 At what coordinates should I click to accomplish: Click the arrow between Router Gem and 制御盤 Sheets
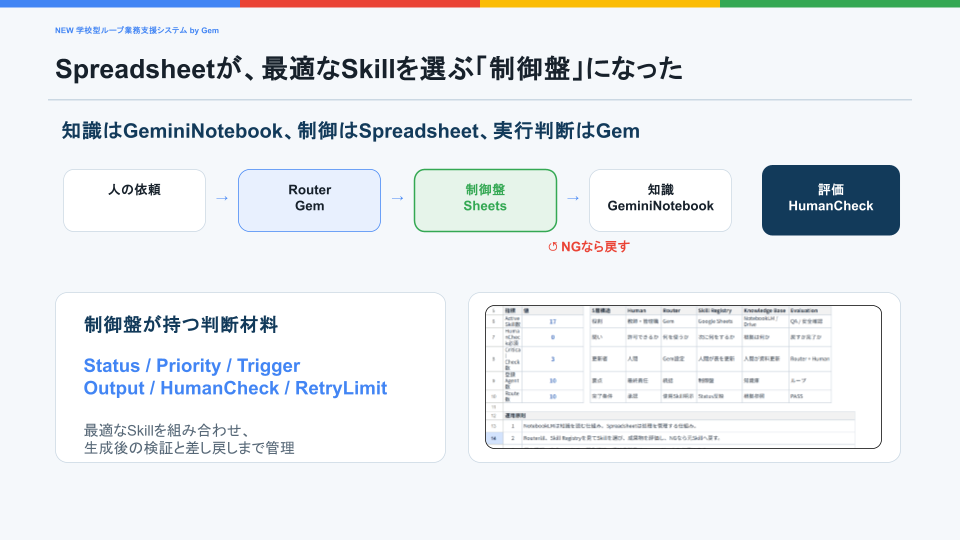tap(397, 198)
